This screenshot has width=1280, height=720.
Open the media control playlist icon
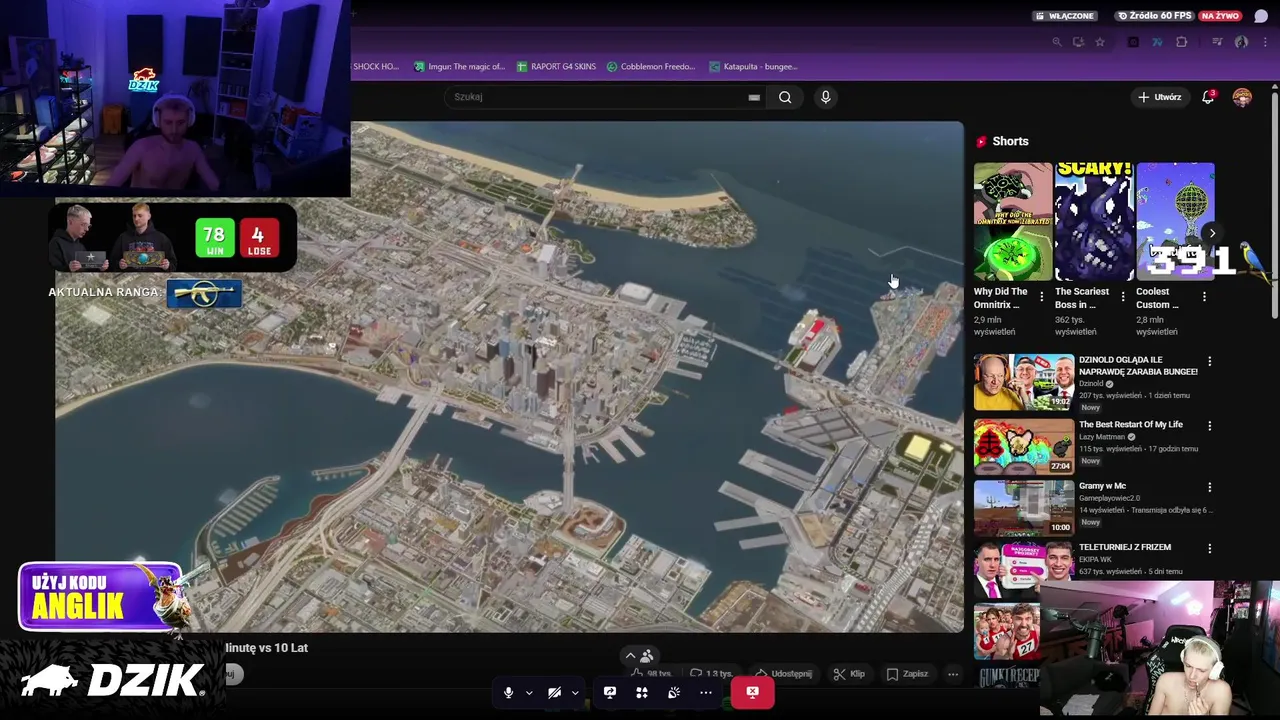(1217, 42)
